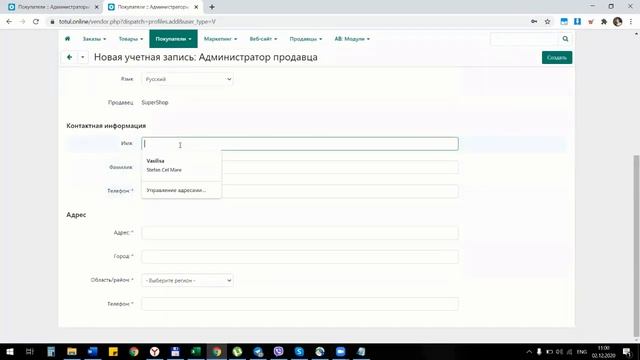The image size is (640, 360).
Task: Open a new browser tab with plus
Action: pyautogui.click(x=212, y=7)
